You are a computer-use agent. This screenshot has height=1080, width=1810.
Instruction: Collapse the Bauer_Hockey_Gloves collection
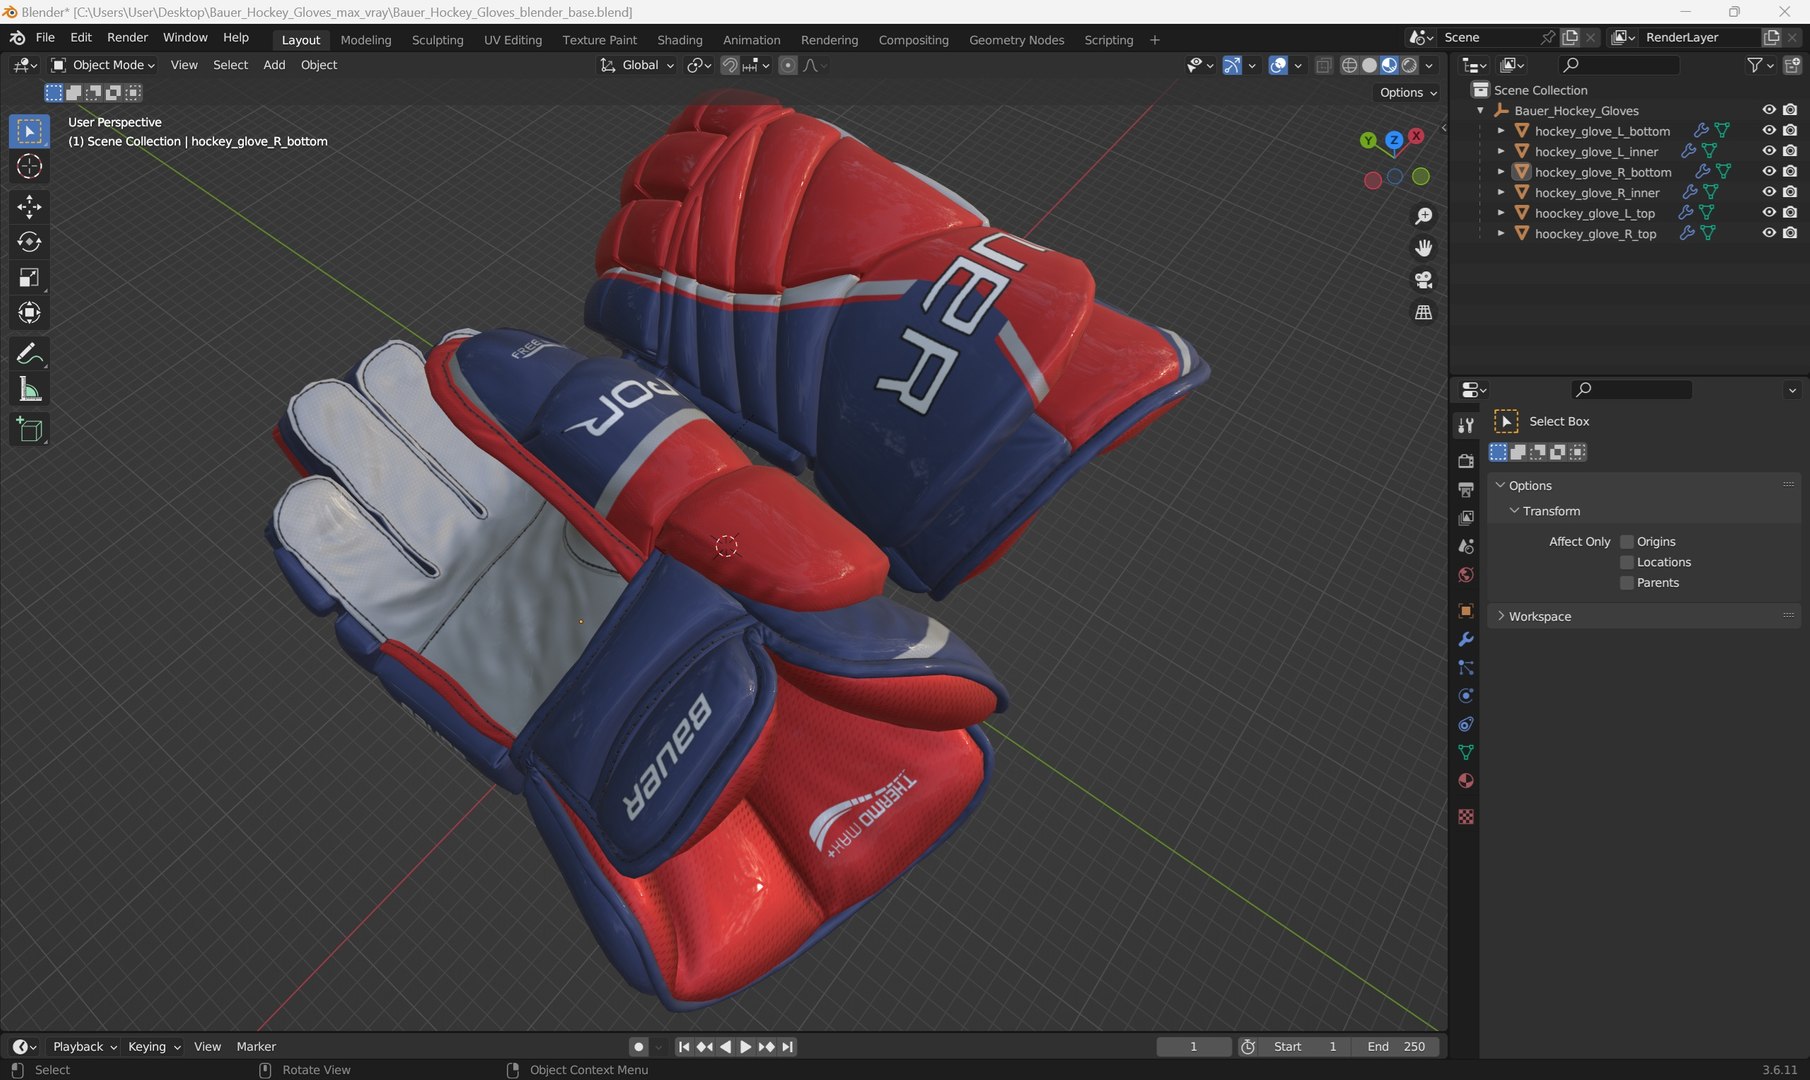point(1481,111)
